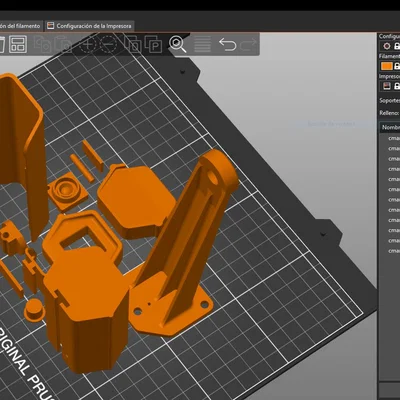Viewport: 400px width, 400px height.
Task: Toggle variable layer height editing icon
Action: pos(202,44)
